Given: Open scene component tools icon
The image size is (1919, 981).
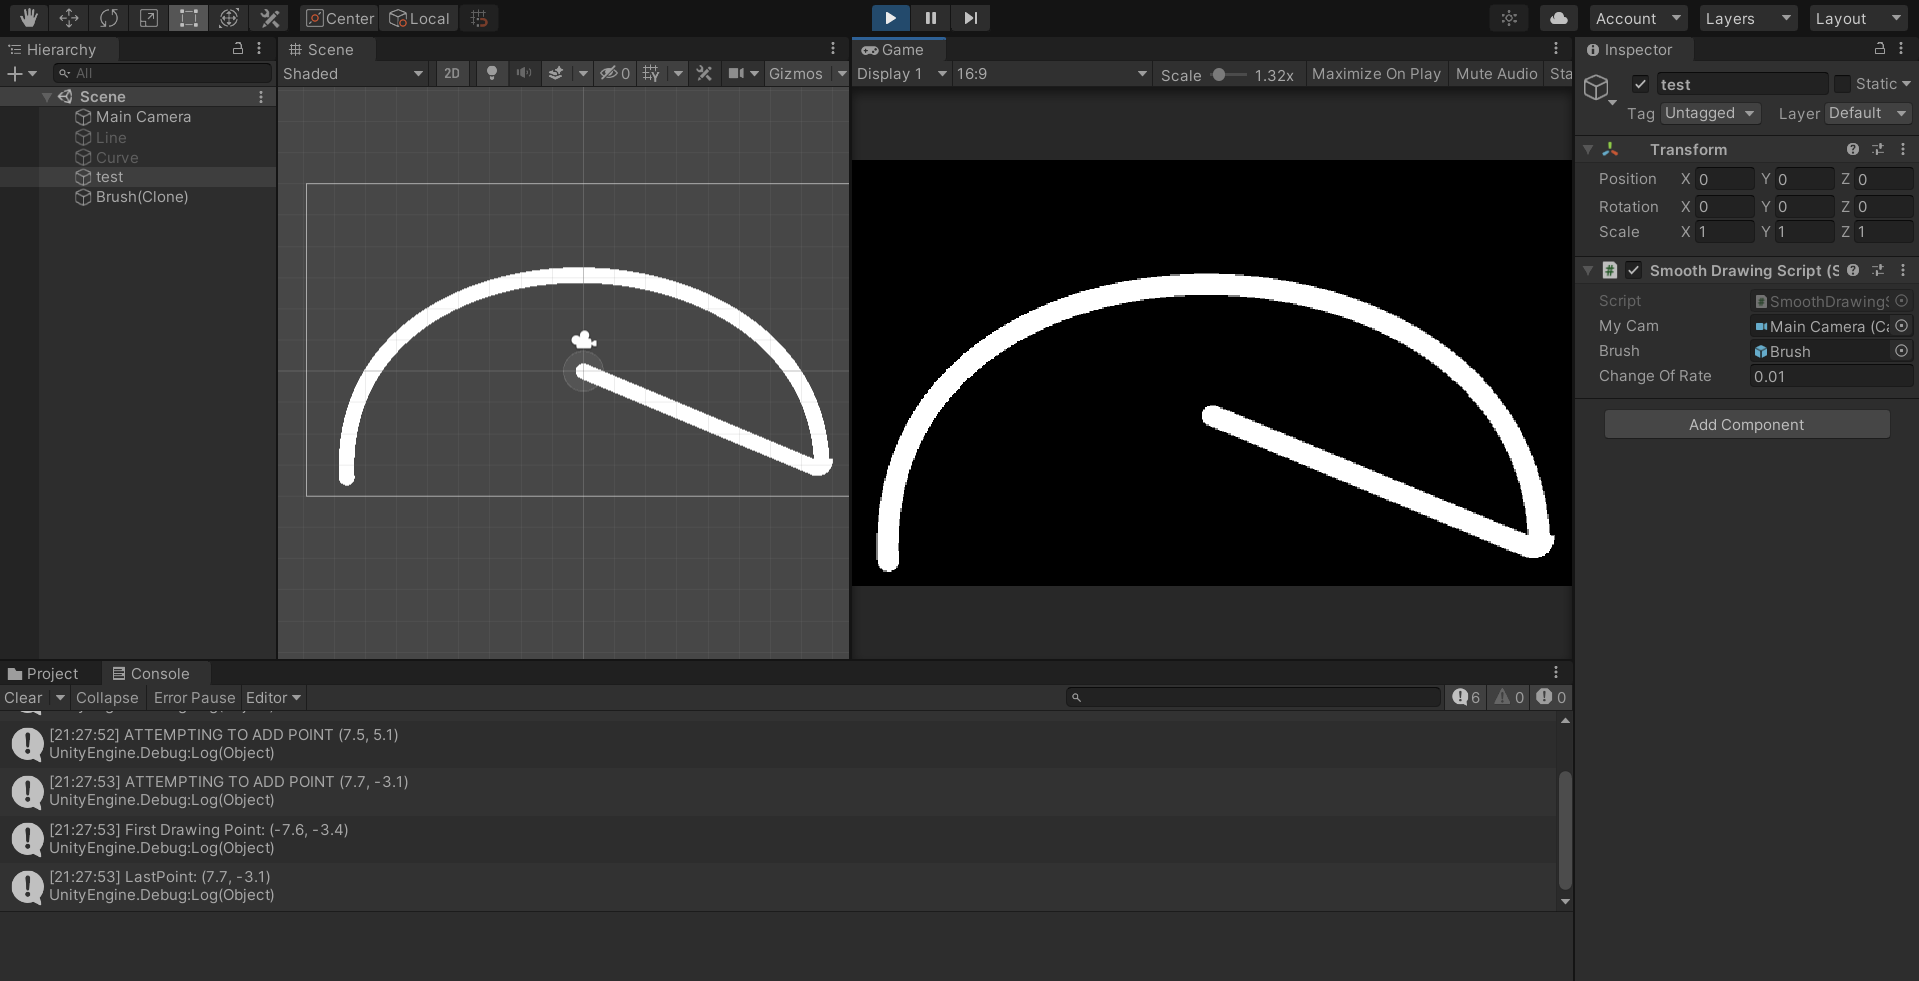Looking at the screenshot, I should tap(704, 73).
